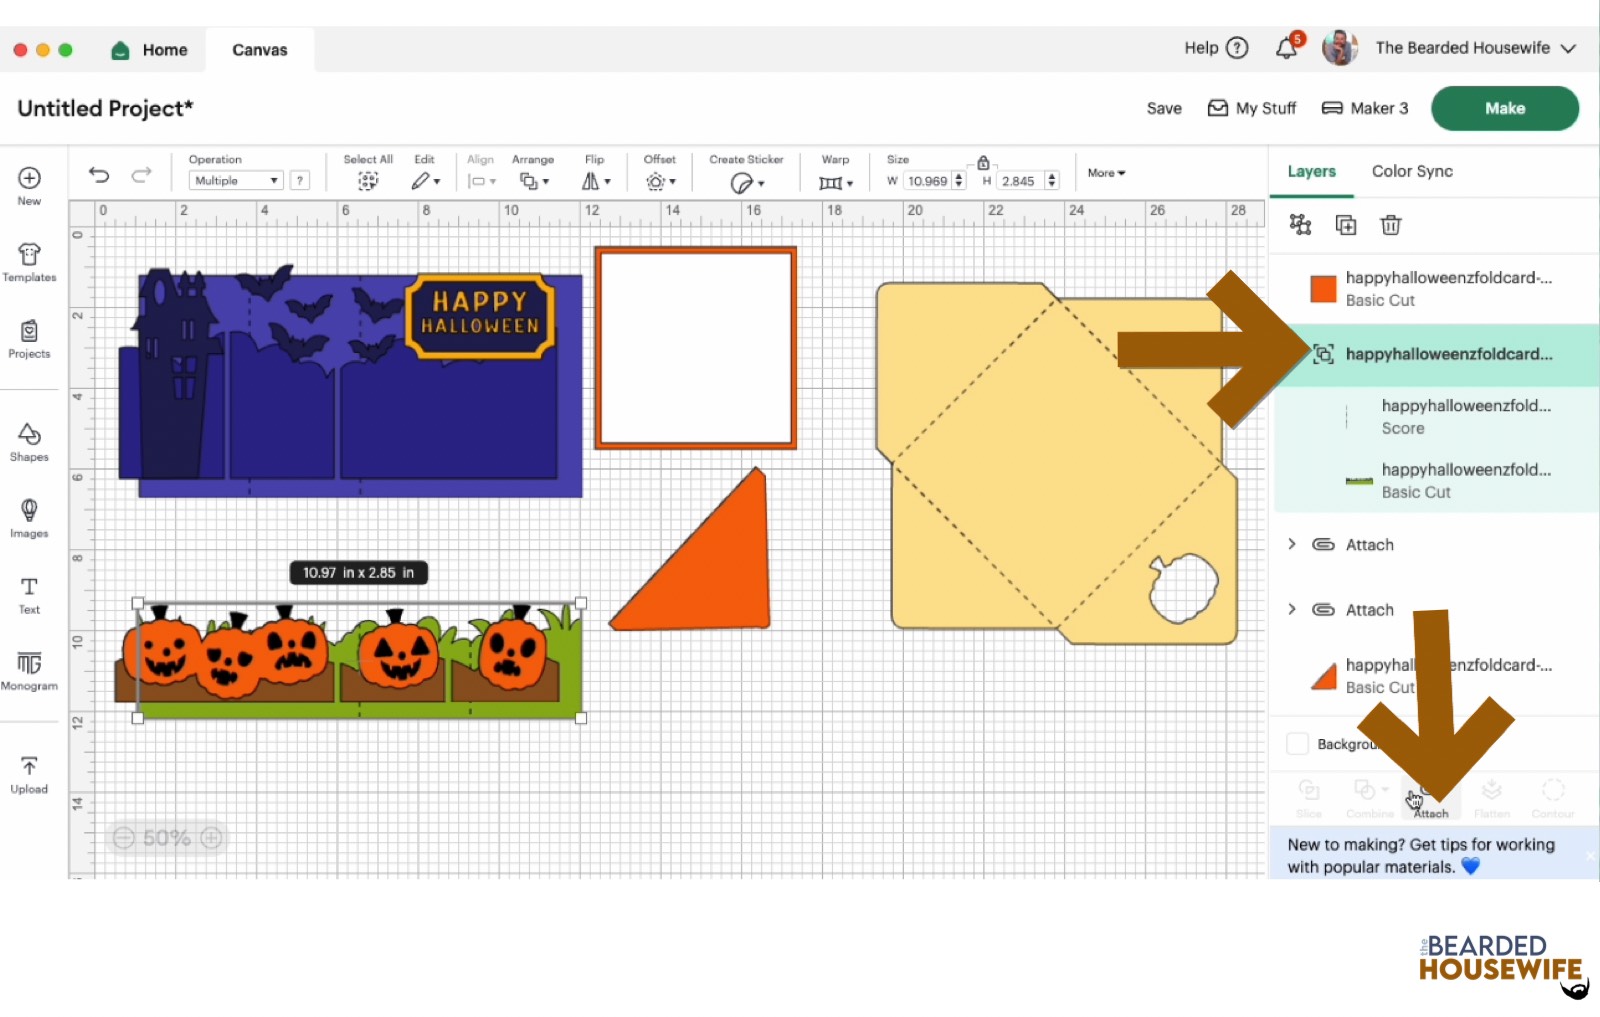Screen dimensions: 1600x1017
Task: Go to the Home tab
Action: (151, 50)
